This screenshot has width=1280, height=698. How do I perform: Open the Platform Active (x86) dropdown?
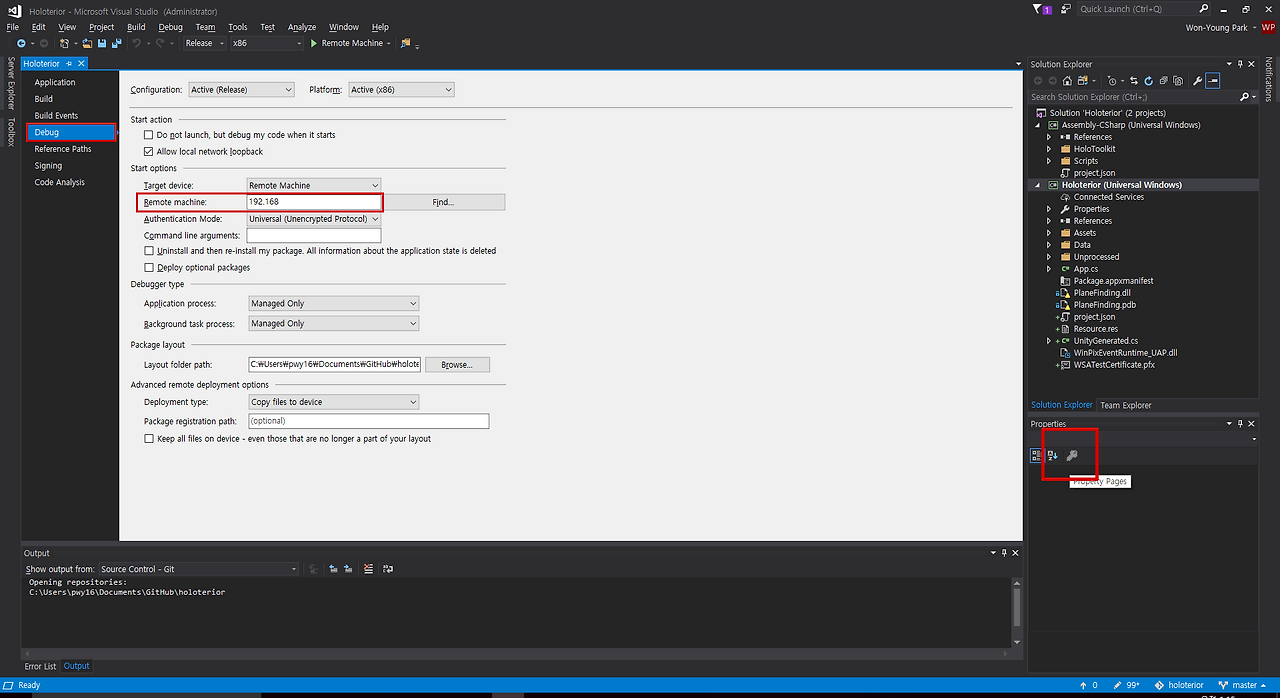tap(401, 89)
